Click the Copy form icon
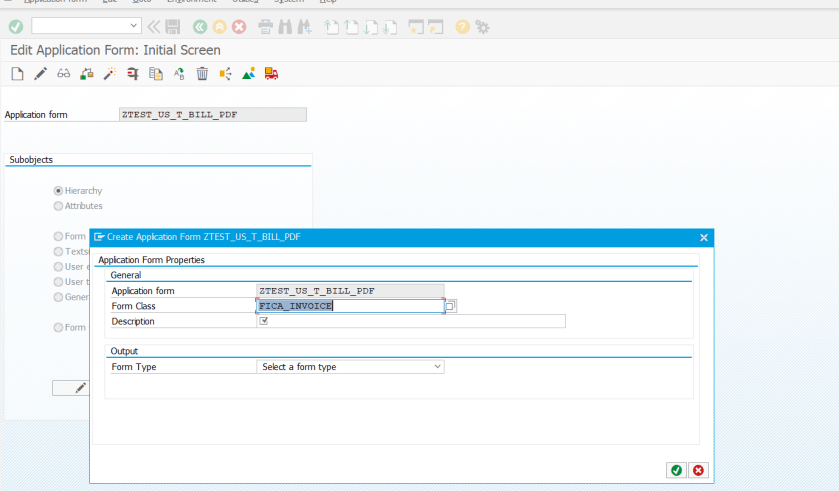Image resolution: width=839 pixels, height=491 pixels. click(x=156, y=73)
